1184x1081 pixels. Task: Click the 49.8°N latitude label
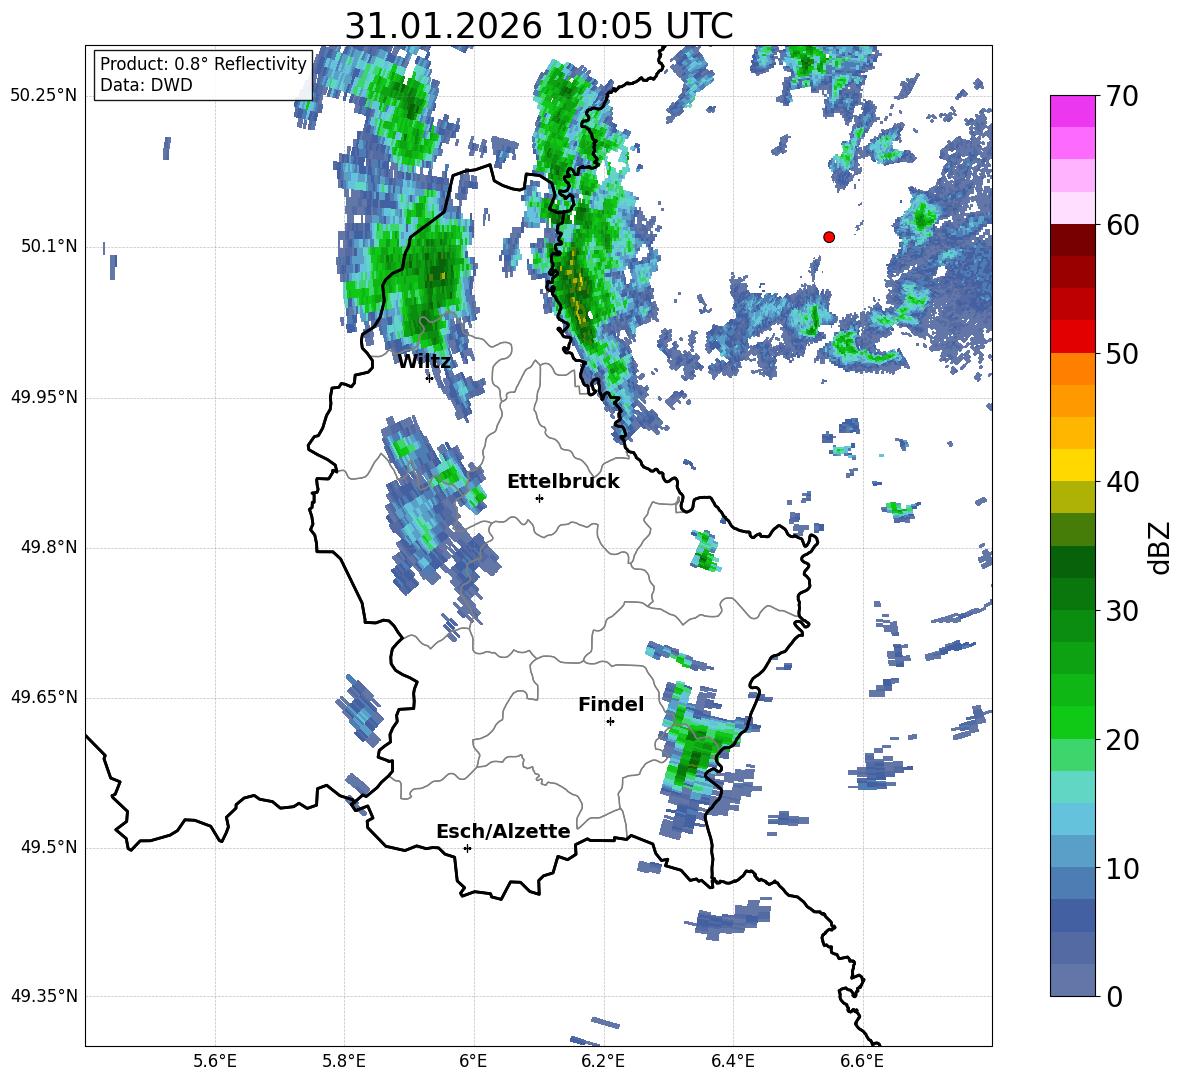[x=49, y=547]
